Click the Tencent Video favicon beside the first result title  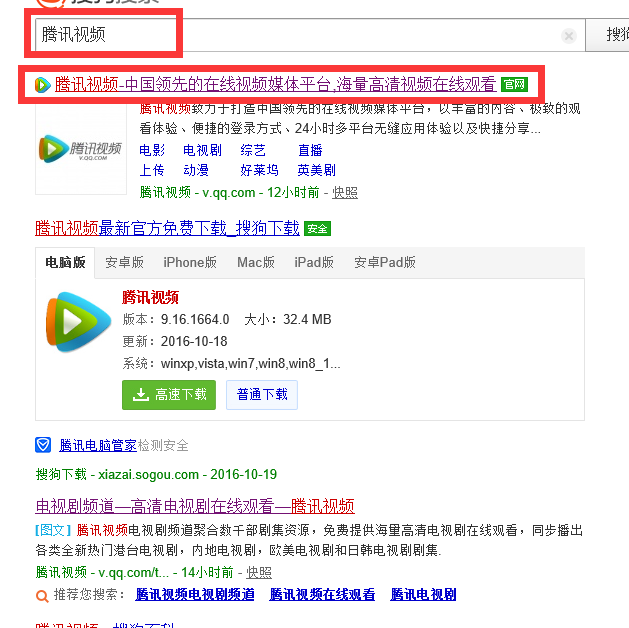tap(43, 85)
